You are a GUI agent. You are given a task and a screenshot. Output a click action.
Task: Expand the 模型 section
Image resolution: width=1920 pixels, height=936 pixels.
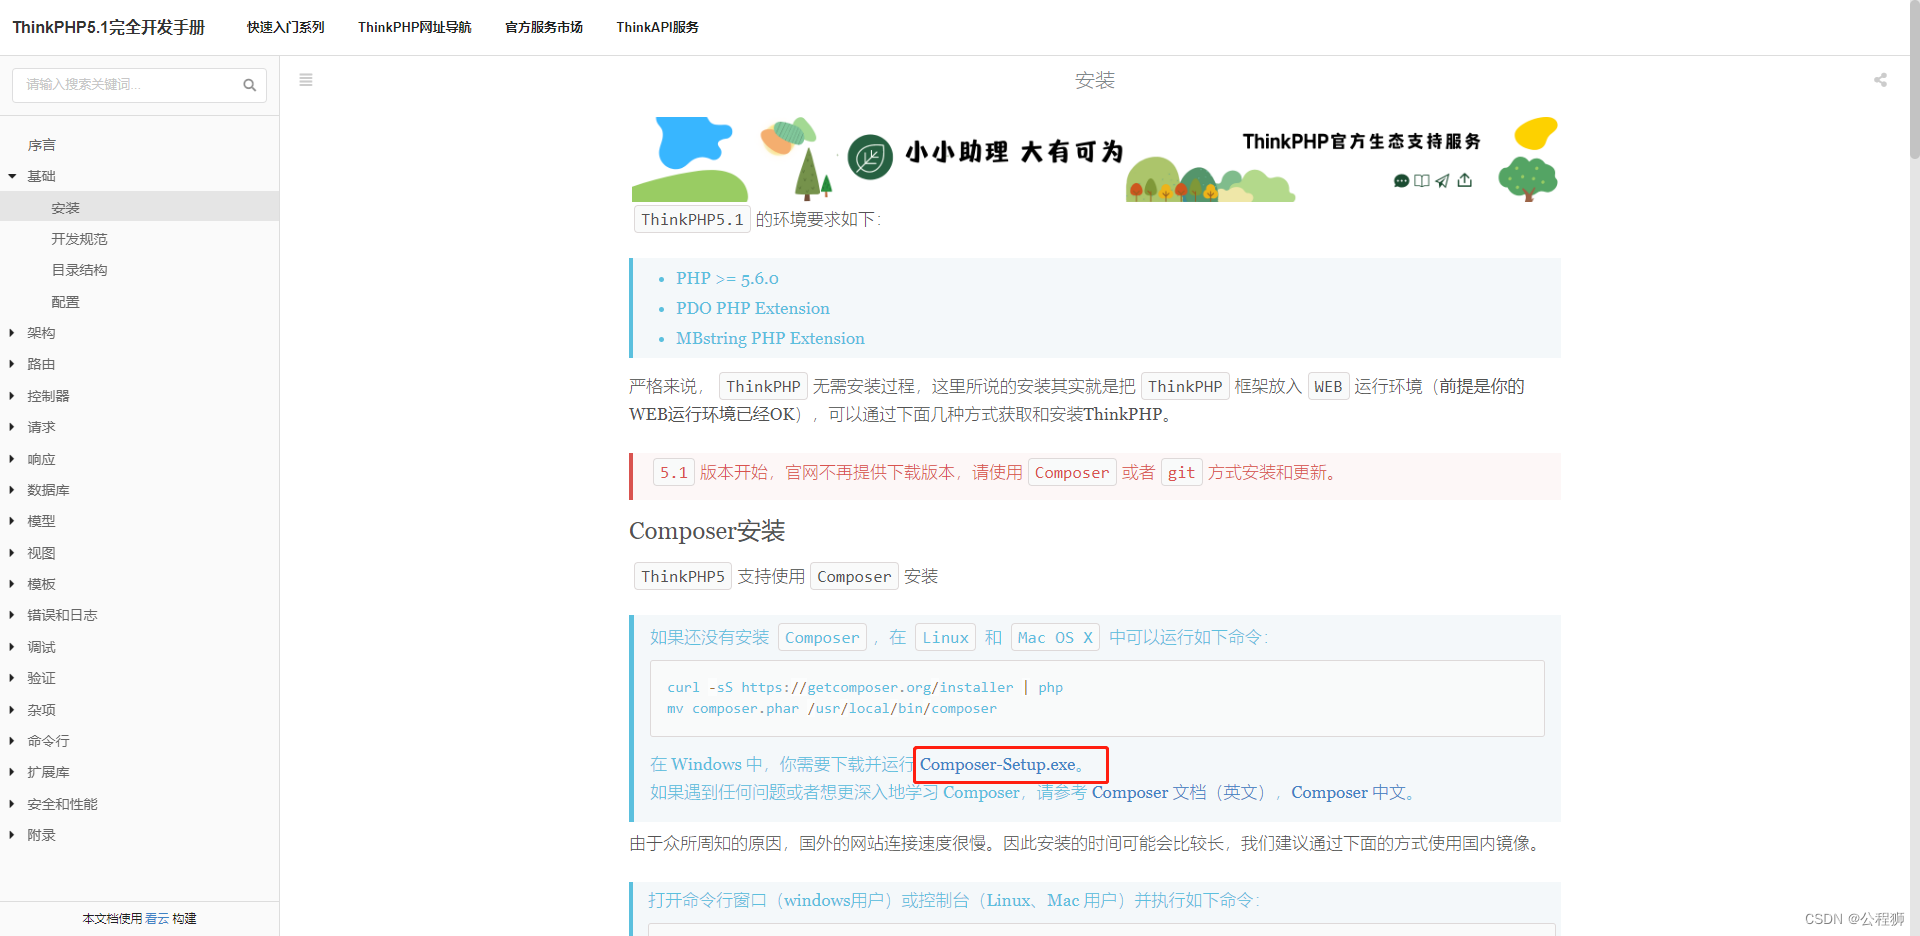12,521
